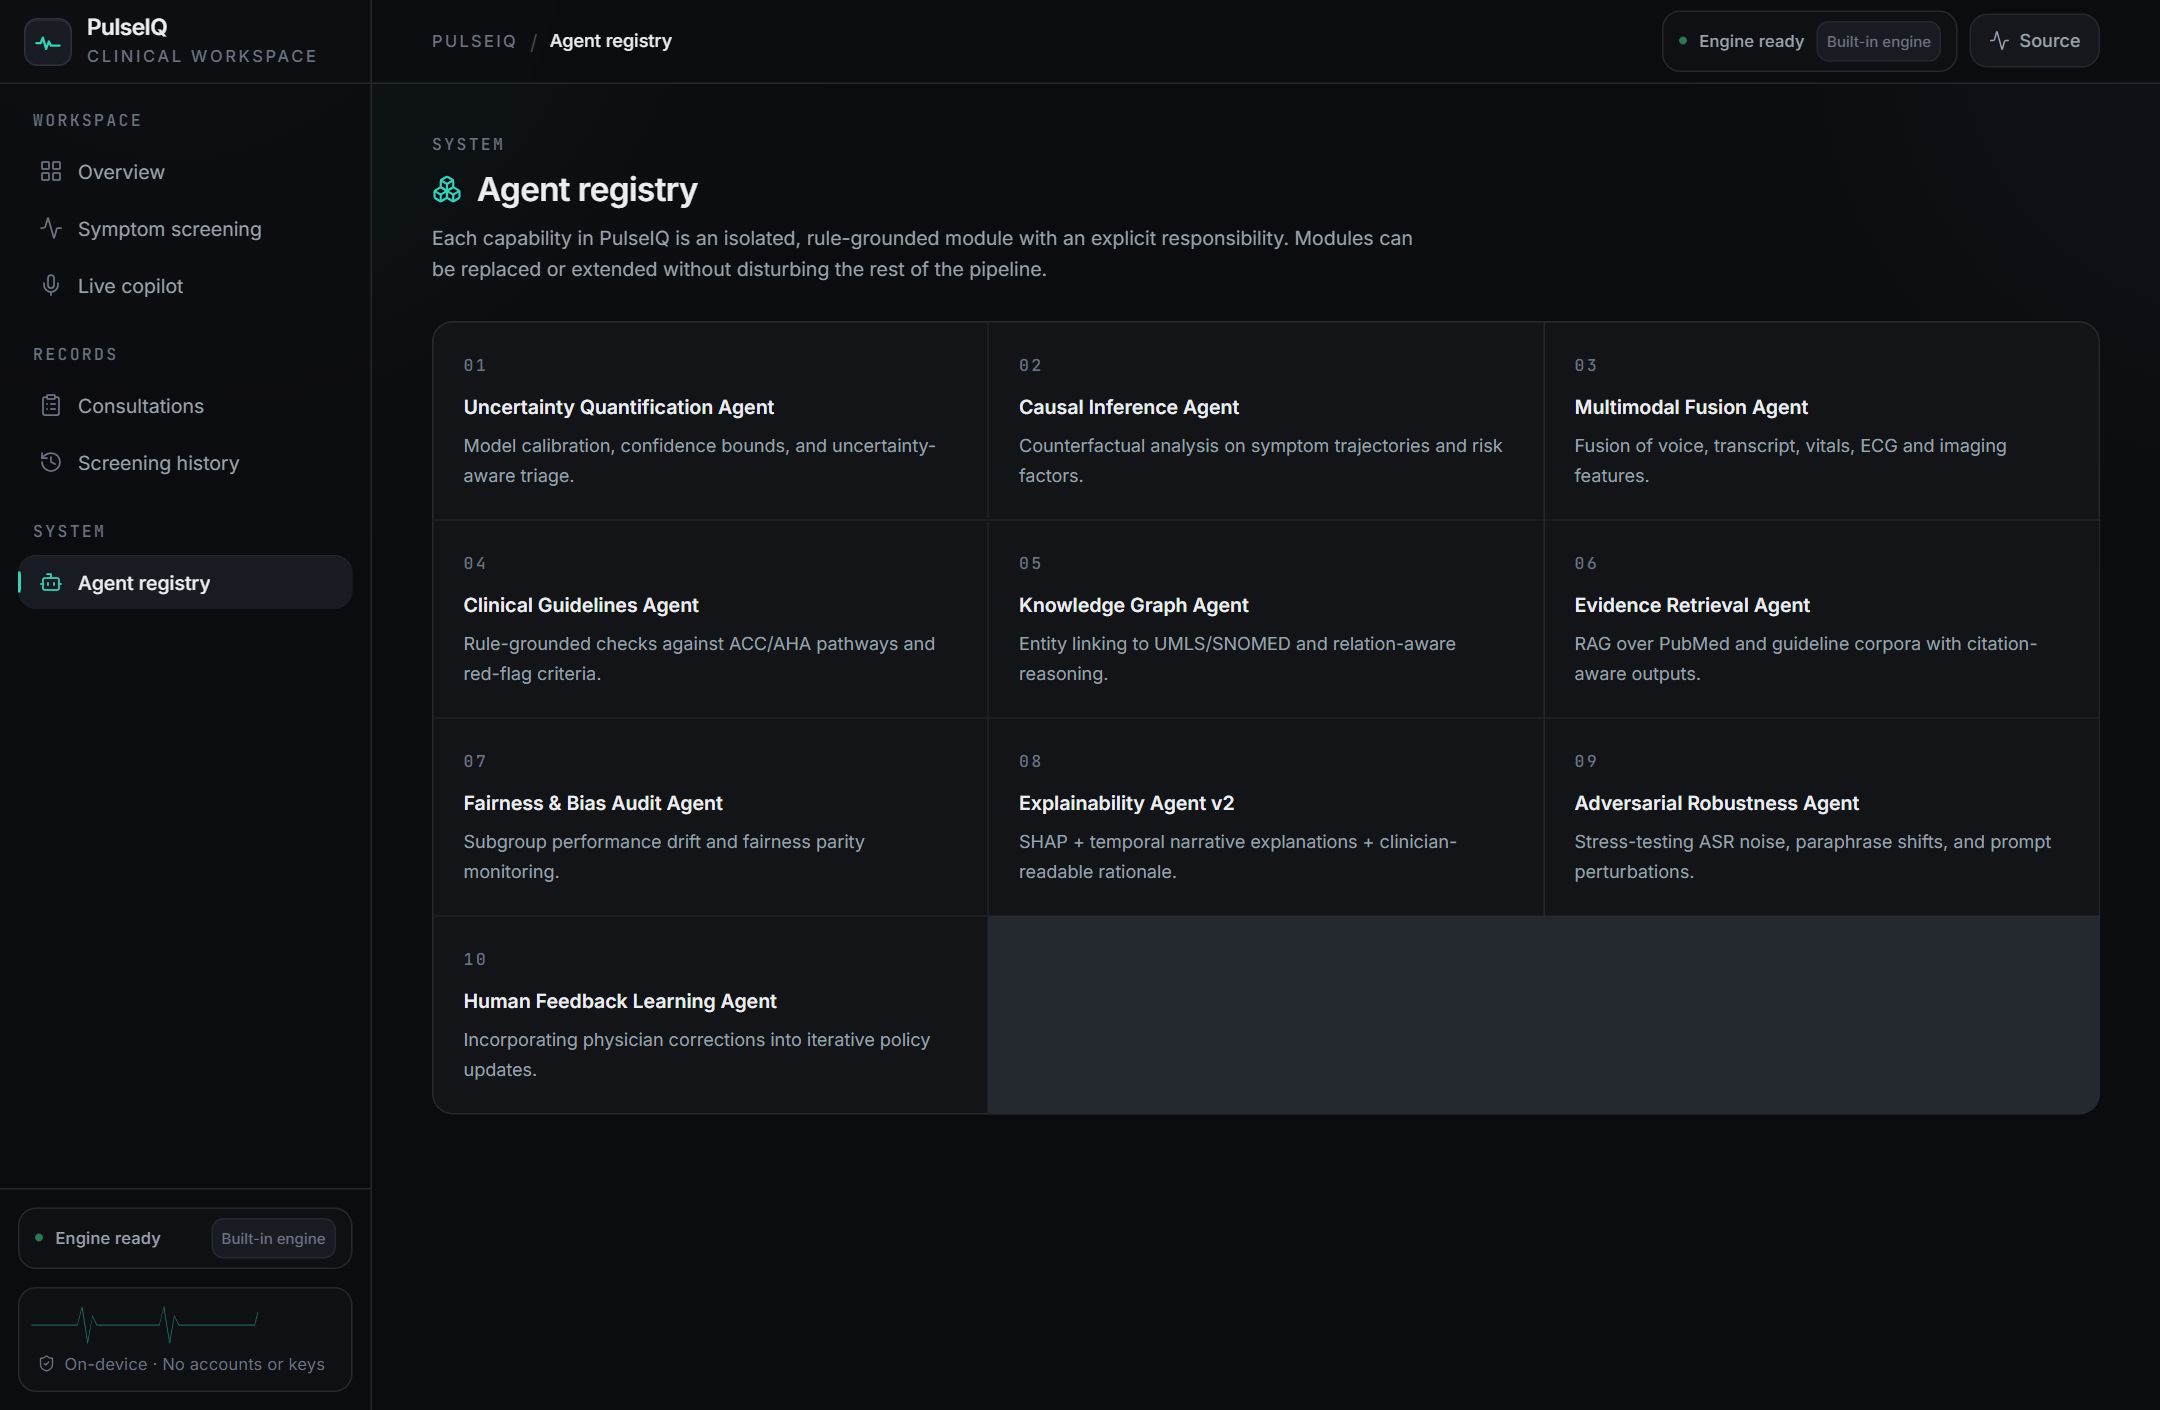The width and height of the screenshot is (2160, 1410).
Task: Click the ECG waveform graphic in sidebar
Action: coord(145,1324)
